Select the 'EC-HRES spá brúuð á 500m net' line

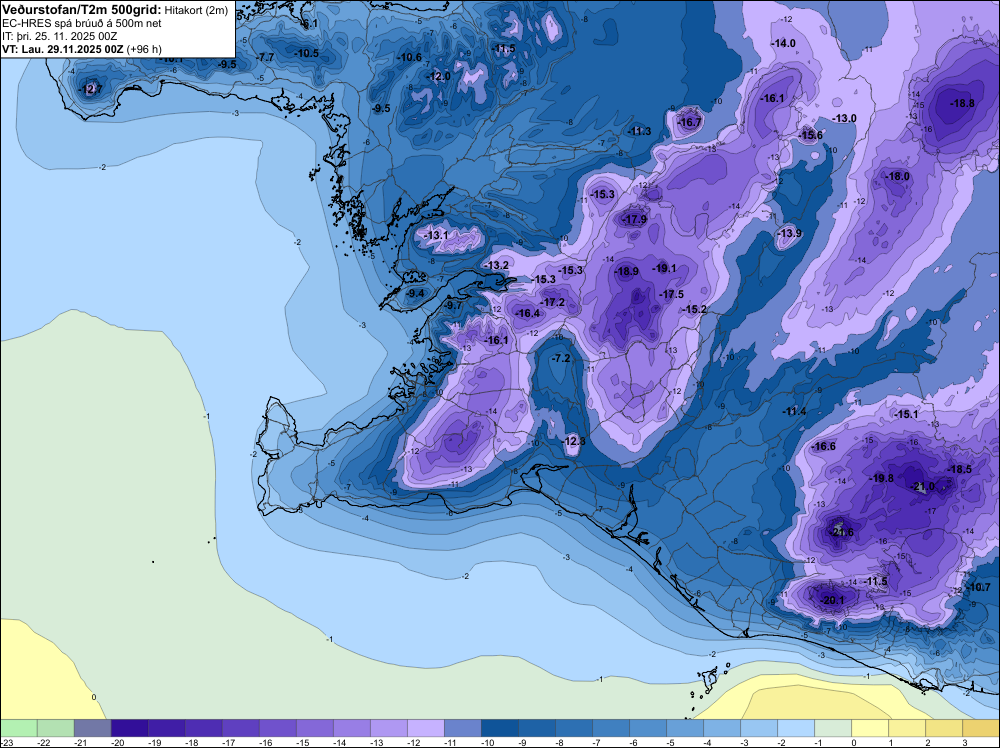82,24
